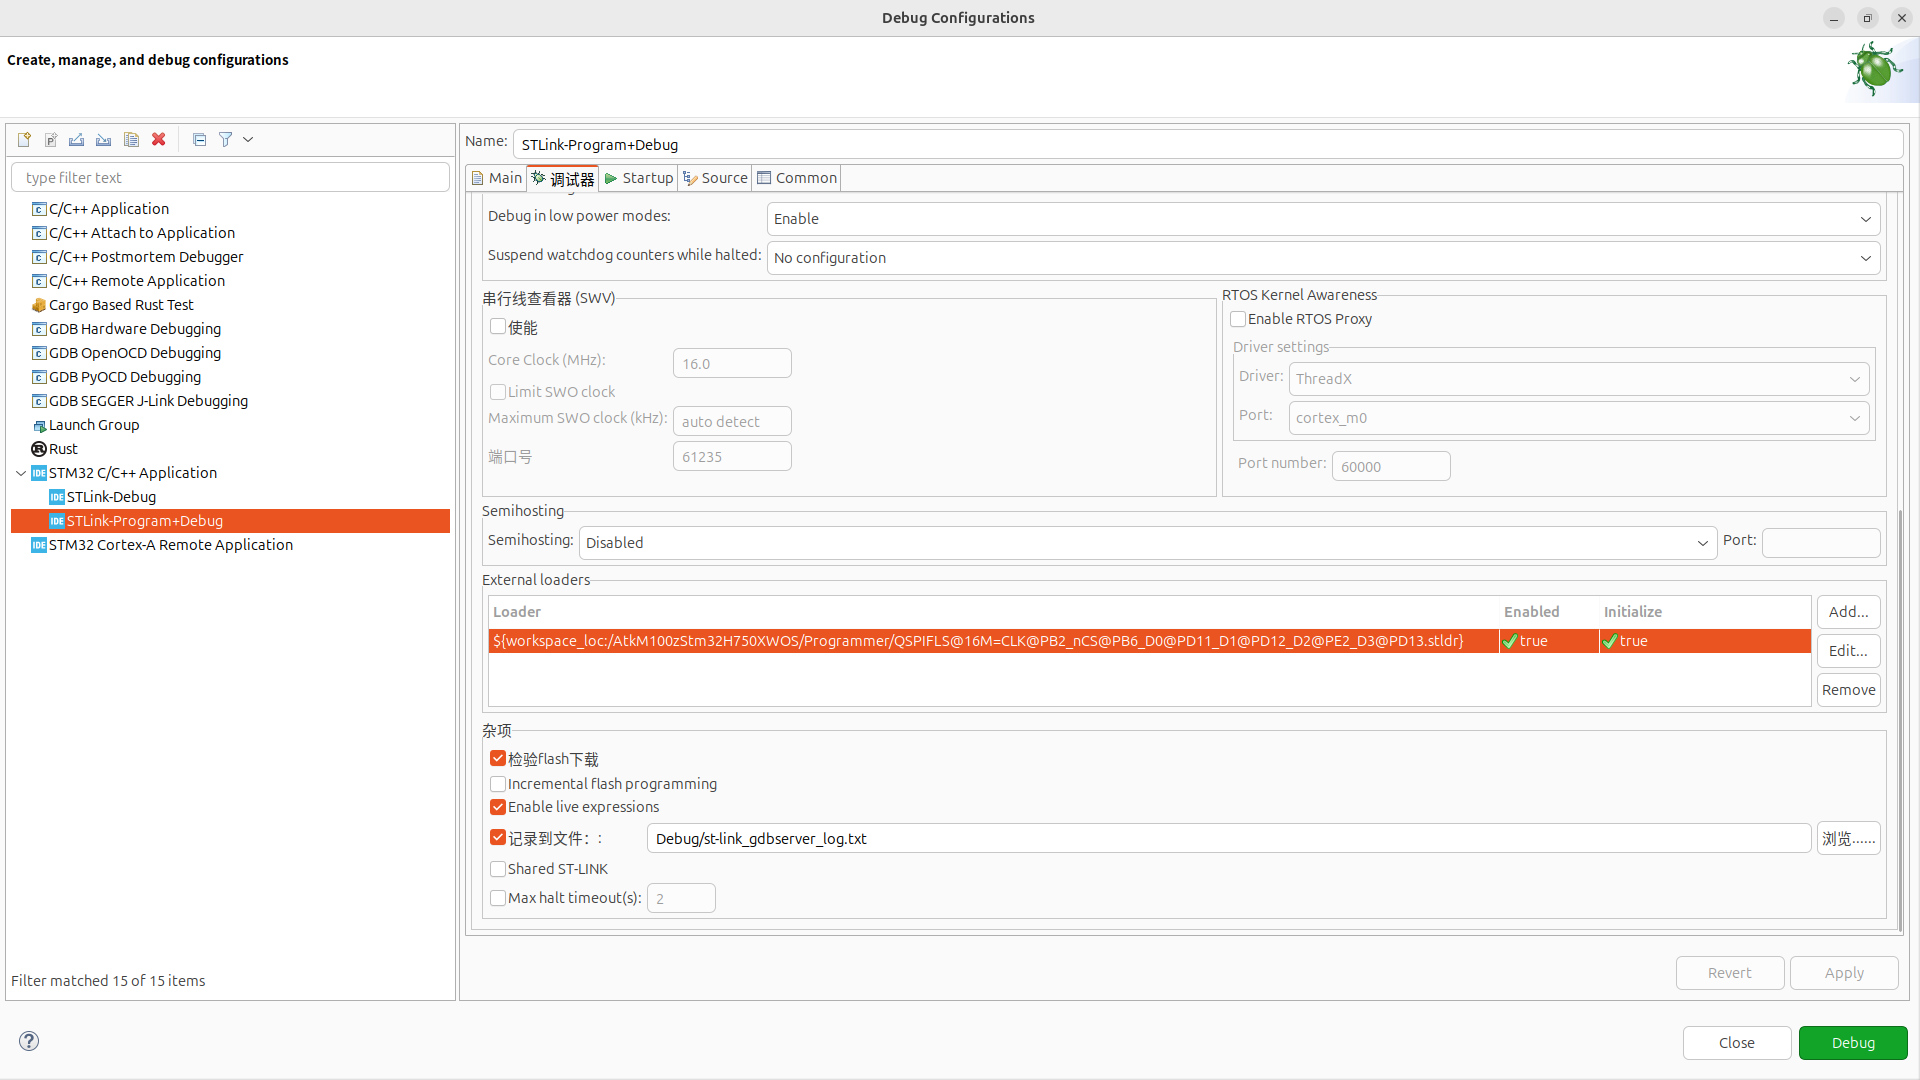The height and width of the screenshot is (1080, 1920).
Task: Select GDB SEGGER J-Link Debugging entry
Action: click(x=148, y=401)
